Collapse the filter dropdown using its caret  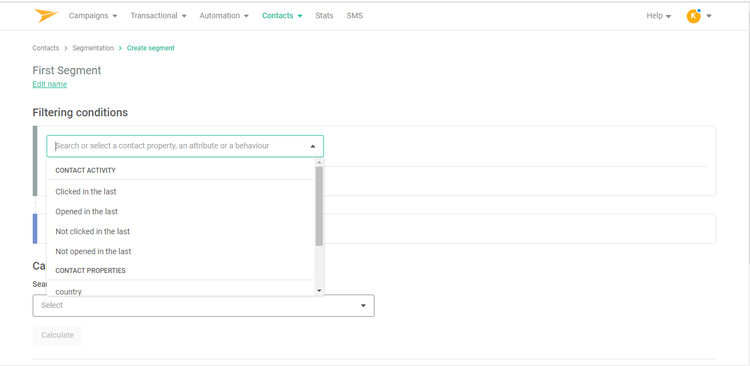click(313, 146)
